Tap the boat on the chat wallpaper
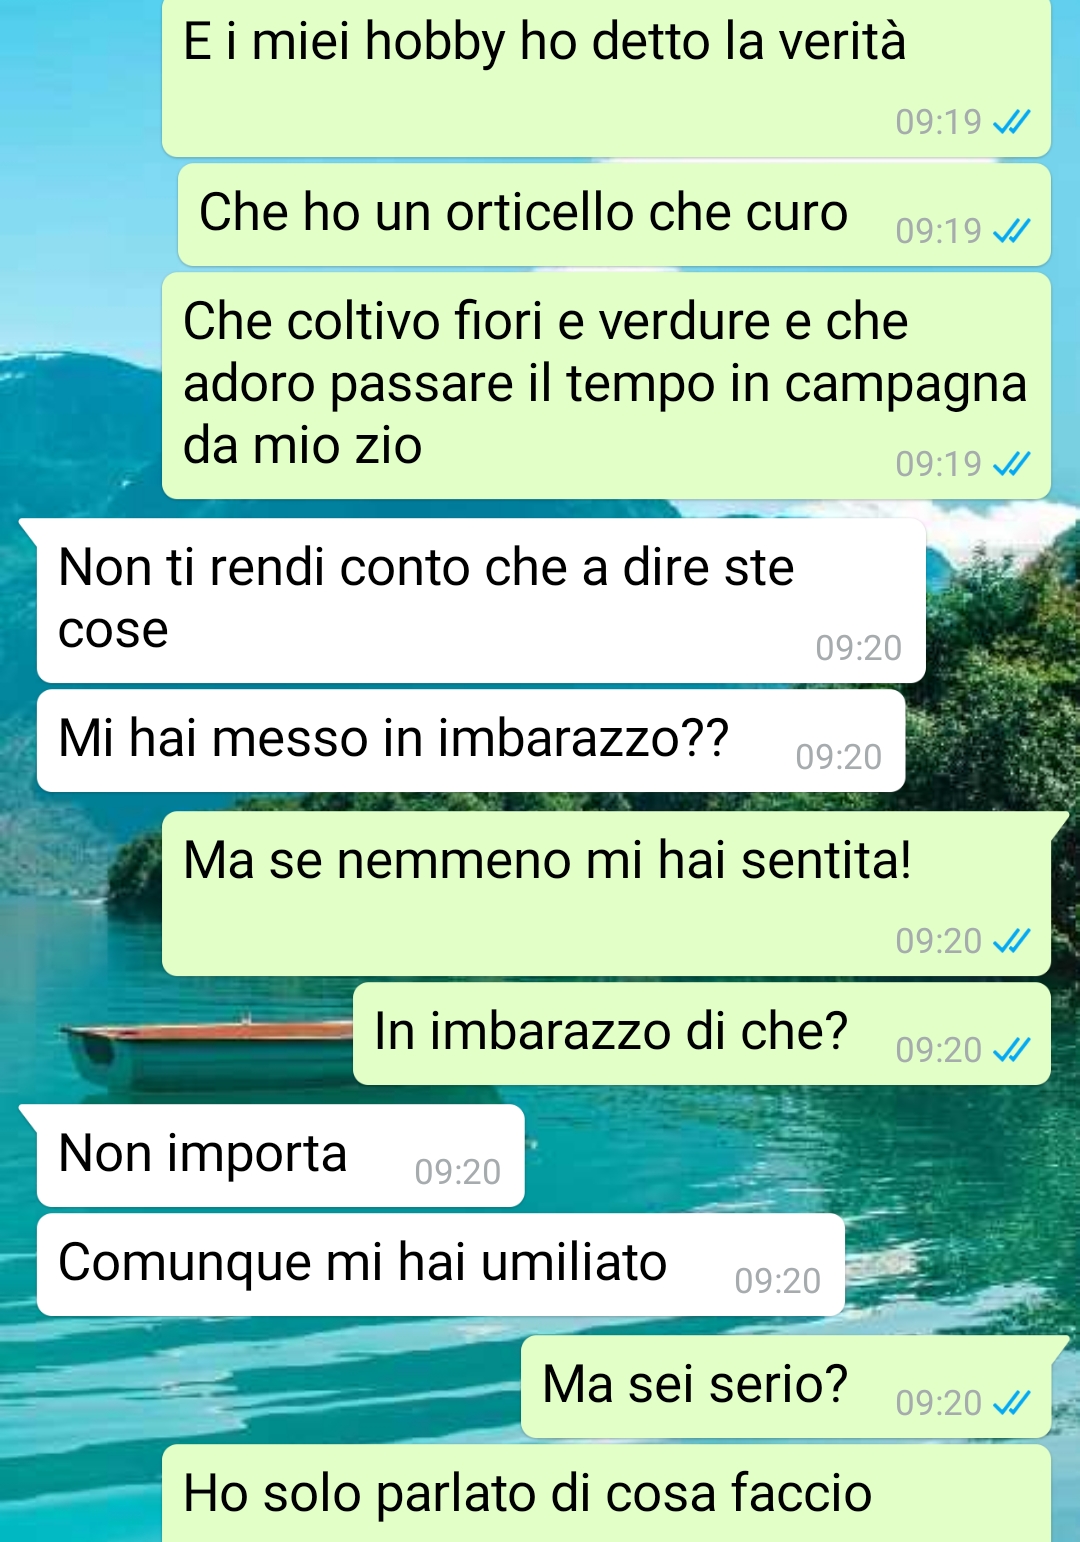The width and height of the screenshot is (1080, 1542). [x=205, y=1052]
